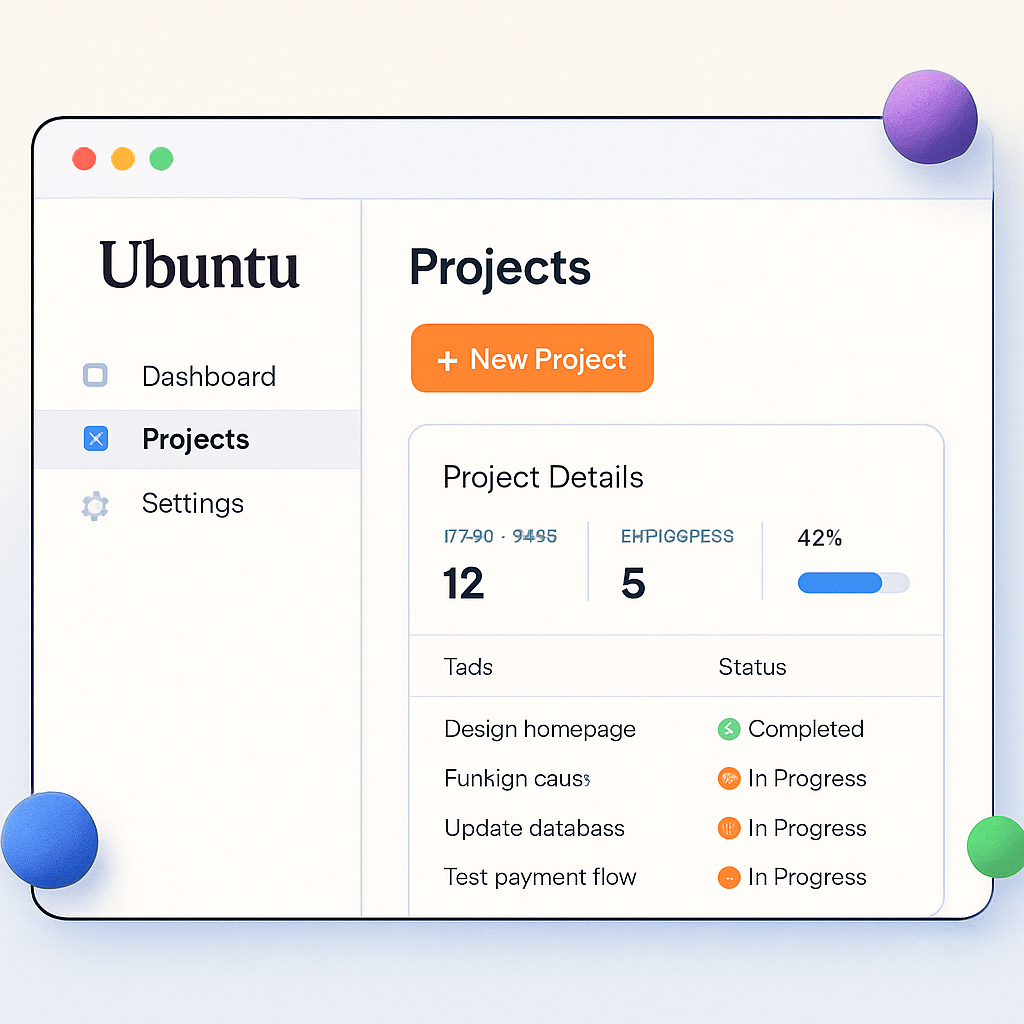This screenshot has height=1024, width=1024.
Task: Click the Completed status text
Action: (806, 729)
